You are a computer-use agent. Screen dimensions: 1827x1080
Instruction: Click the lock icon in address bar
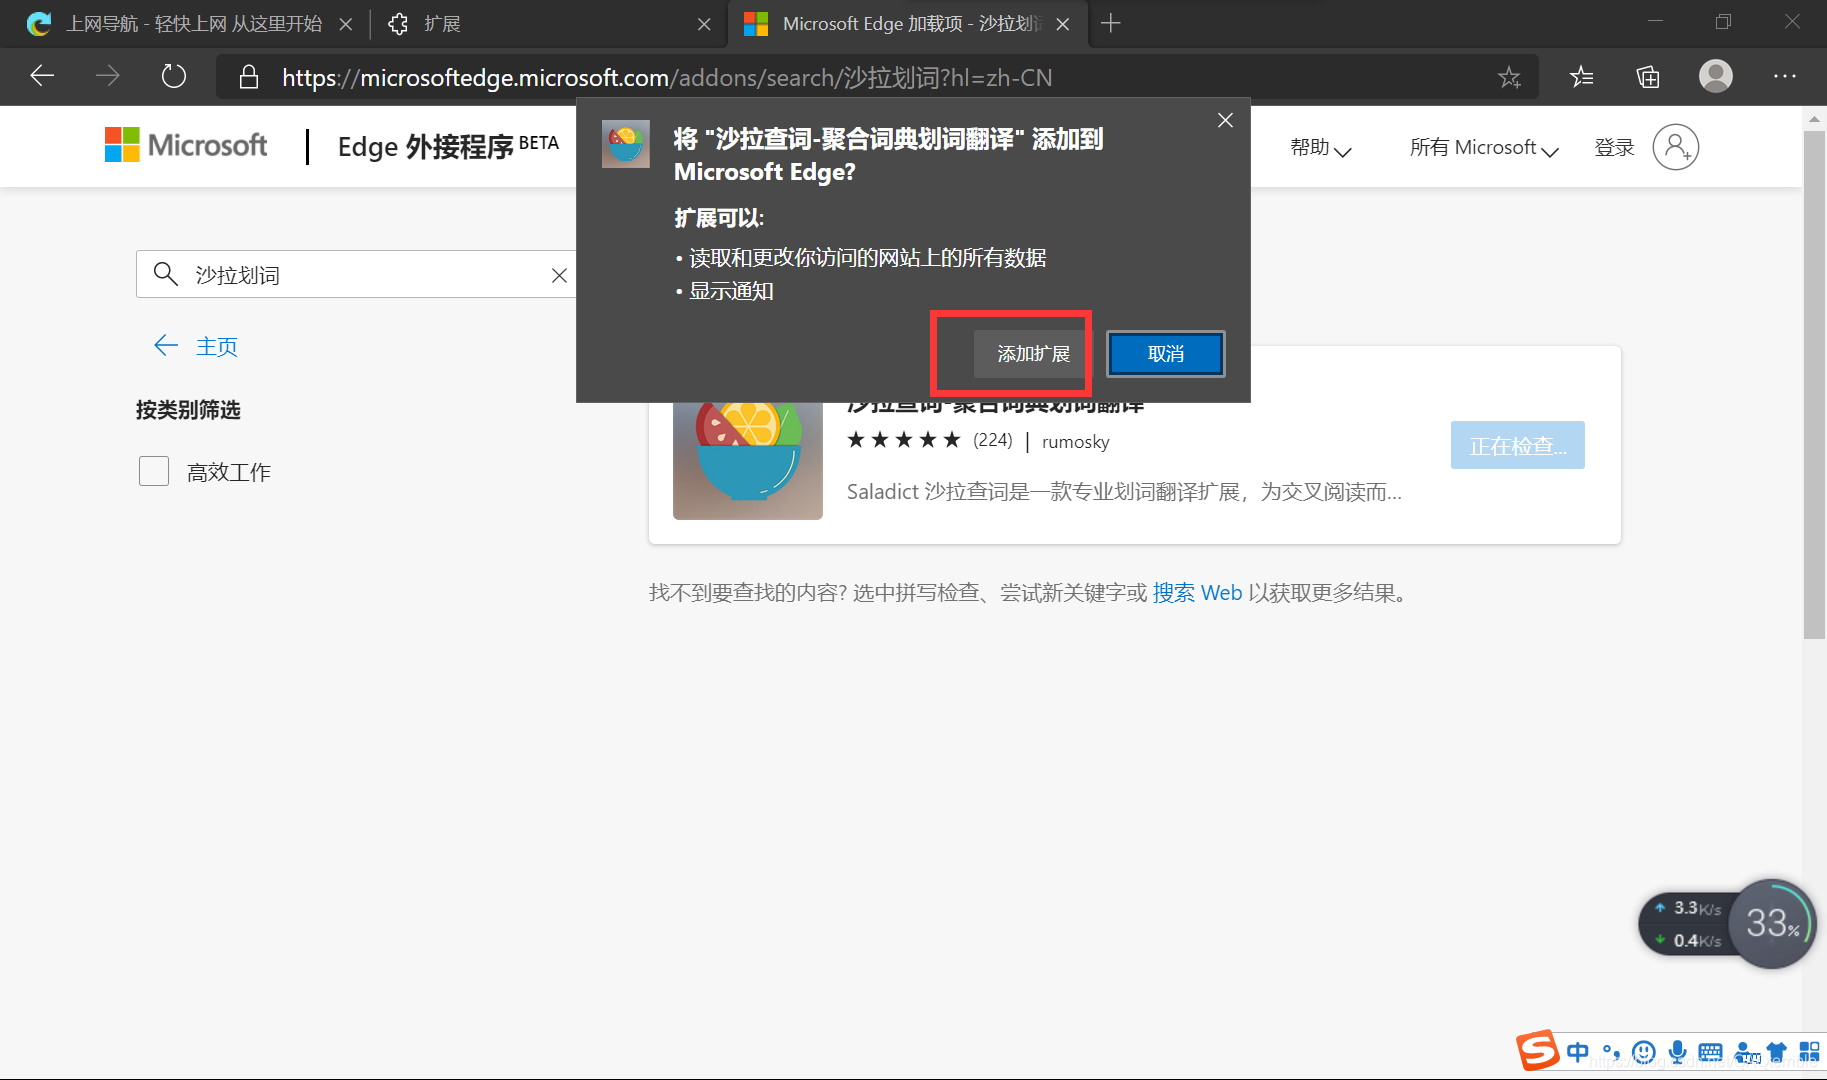(x=249, y=77)
